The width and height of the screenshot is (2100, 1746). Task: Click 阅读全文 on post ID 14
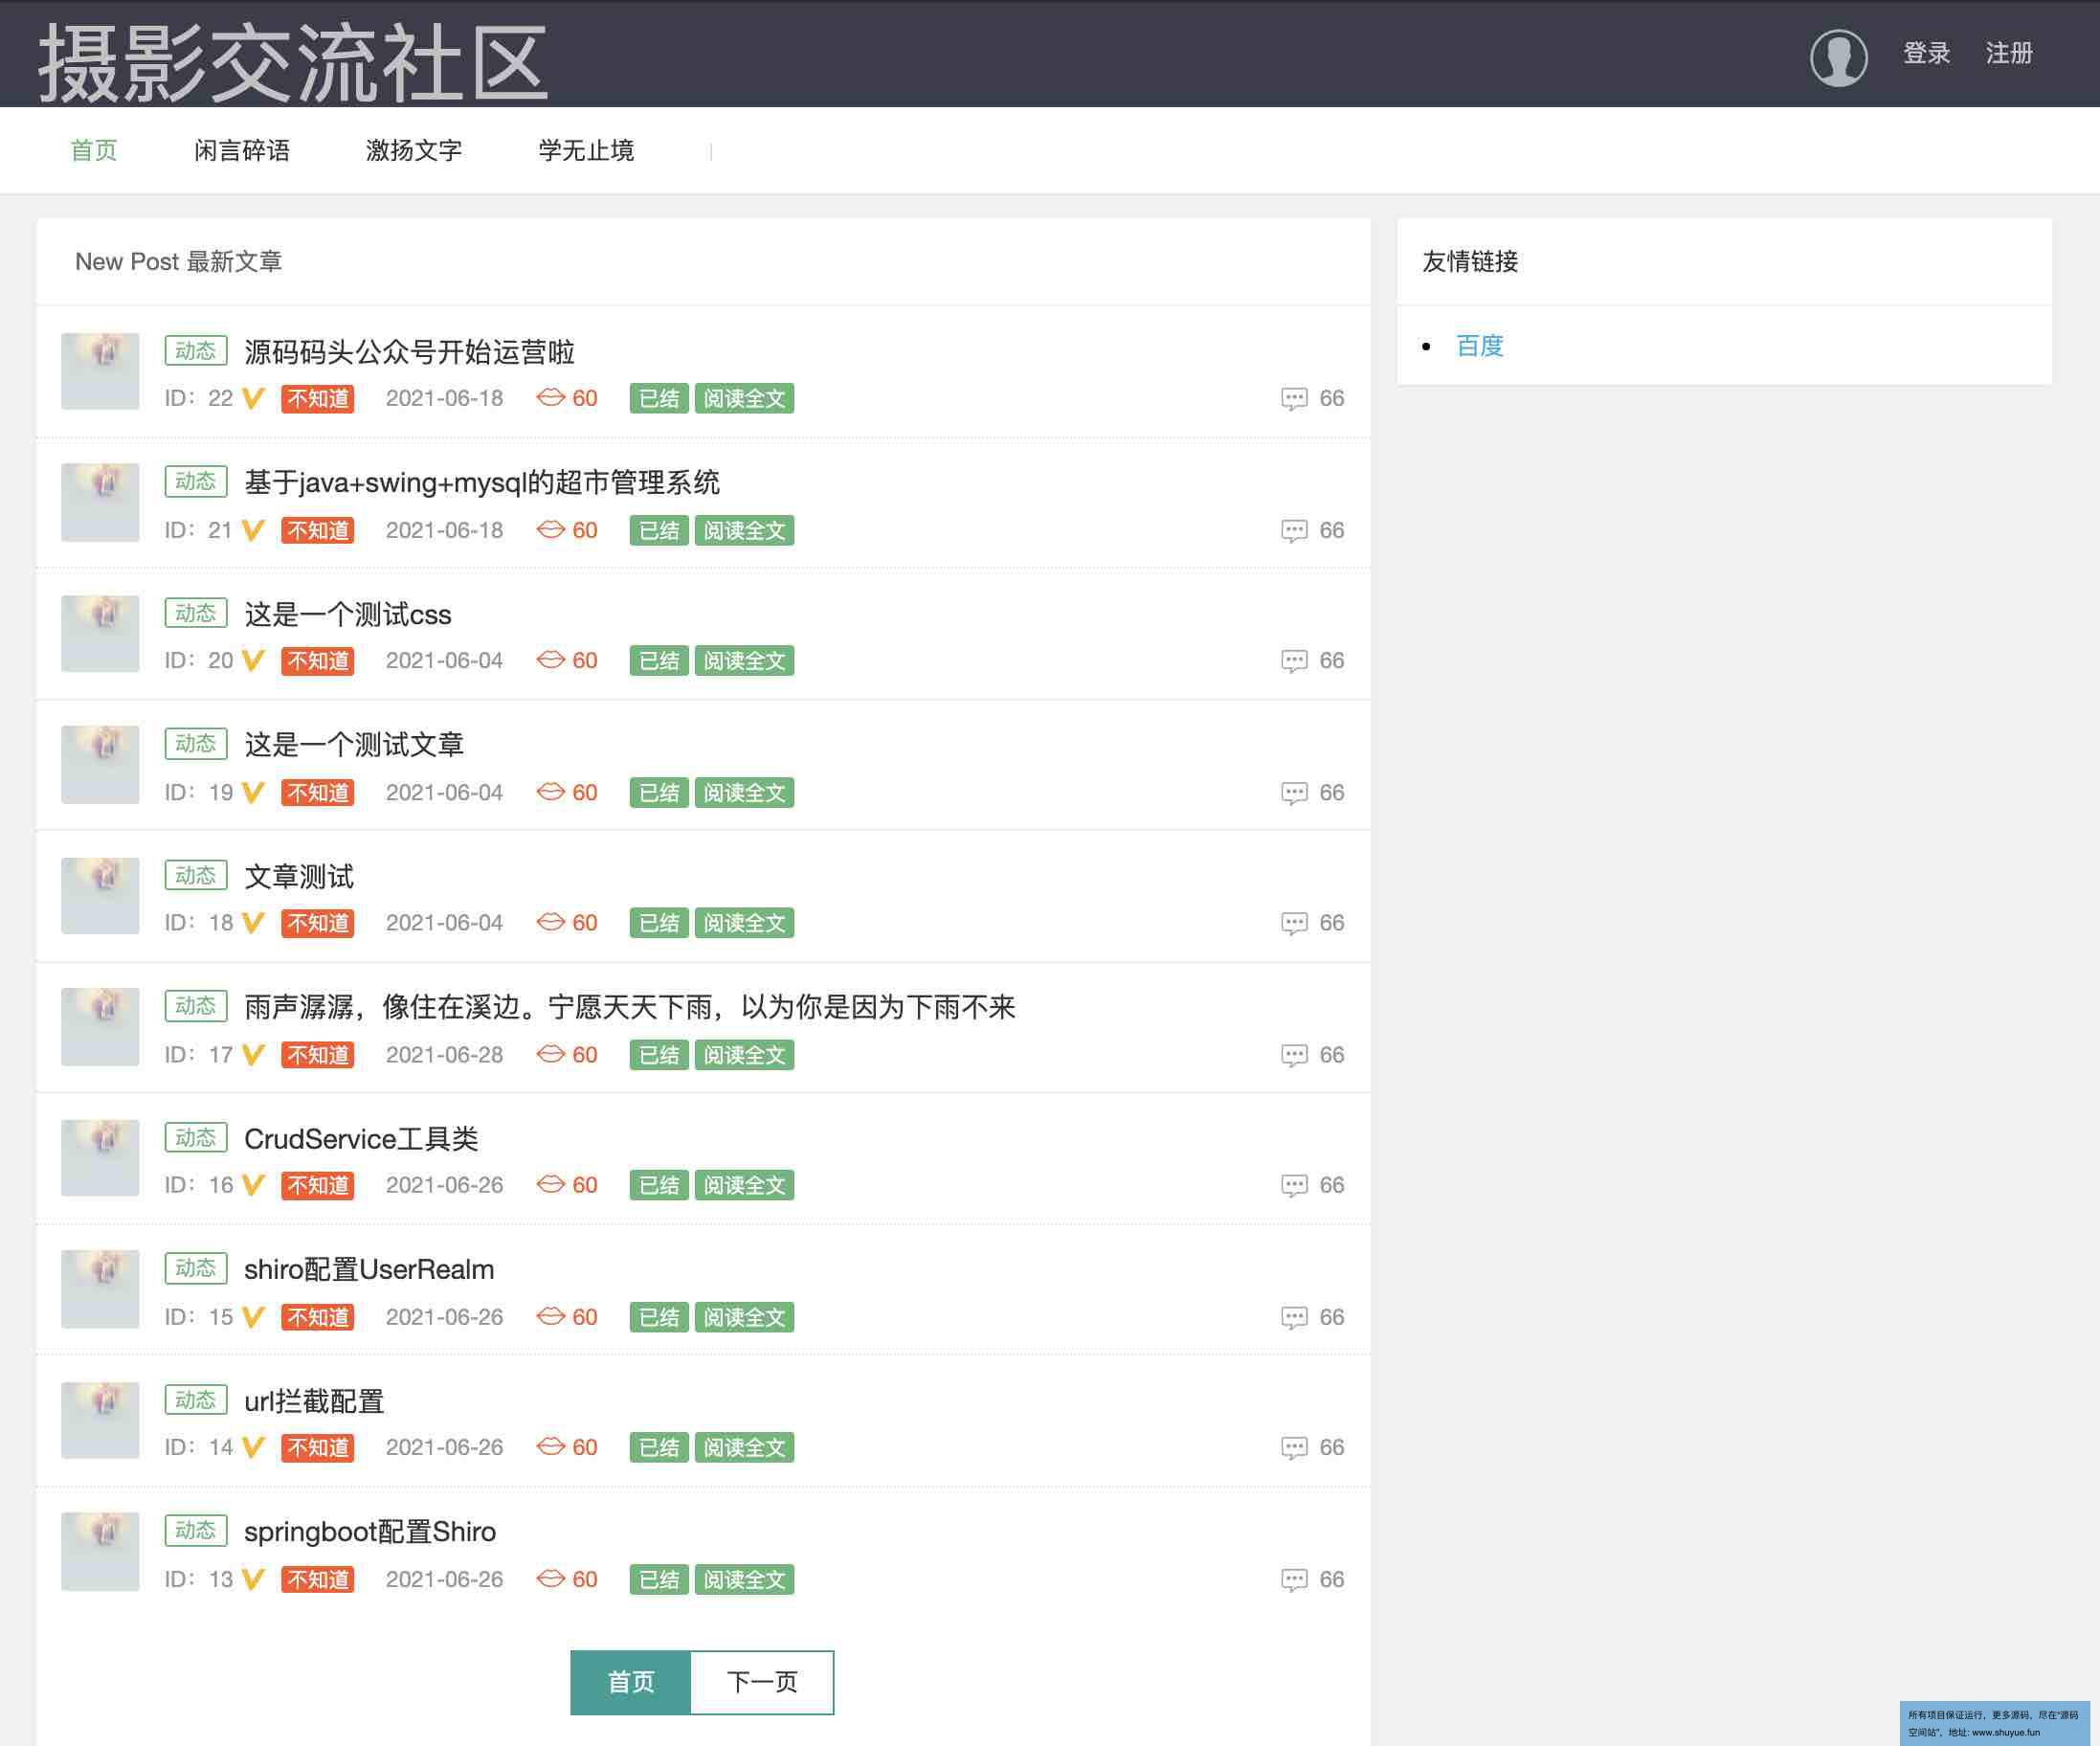coord(744,1446)
